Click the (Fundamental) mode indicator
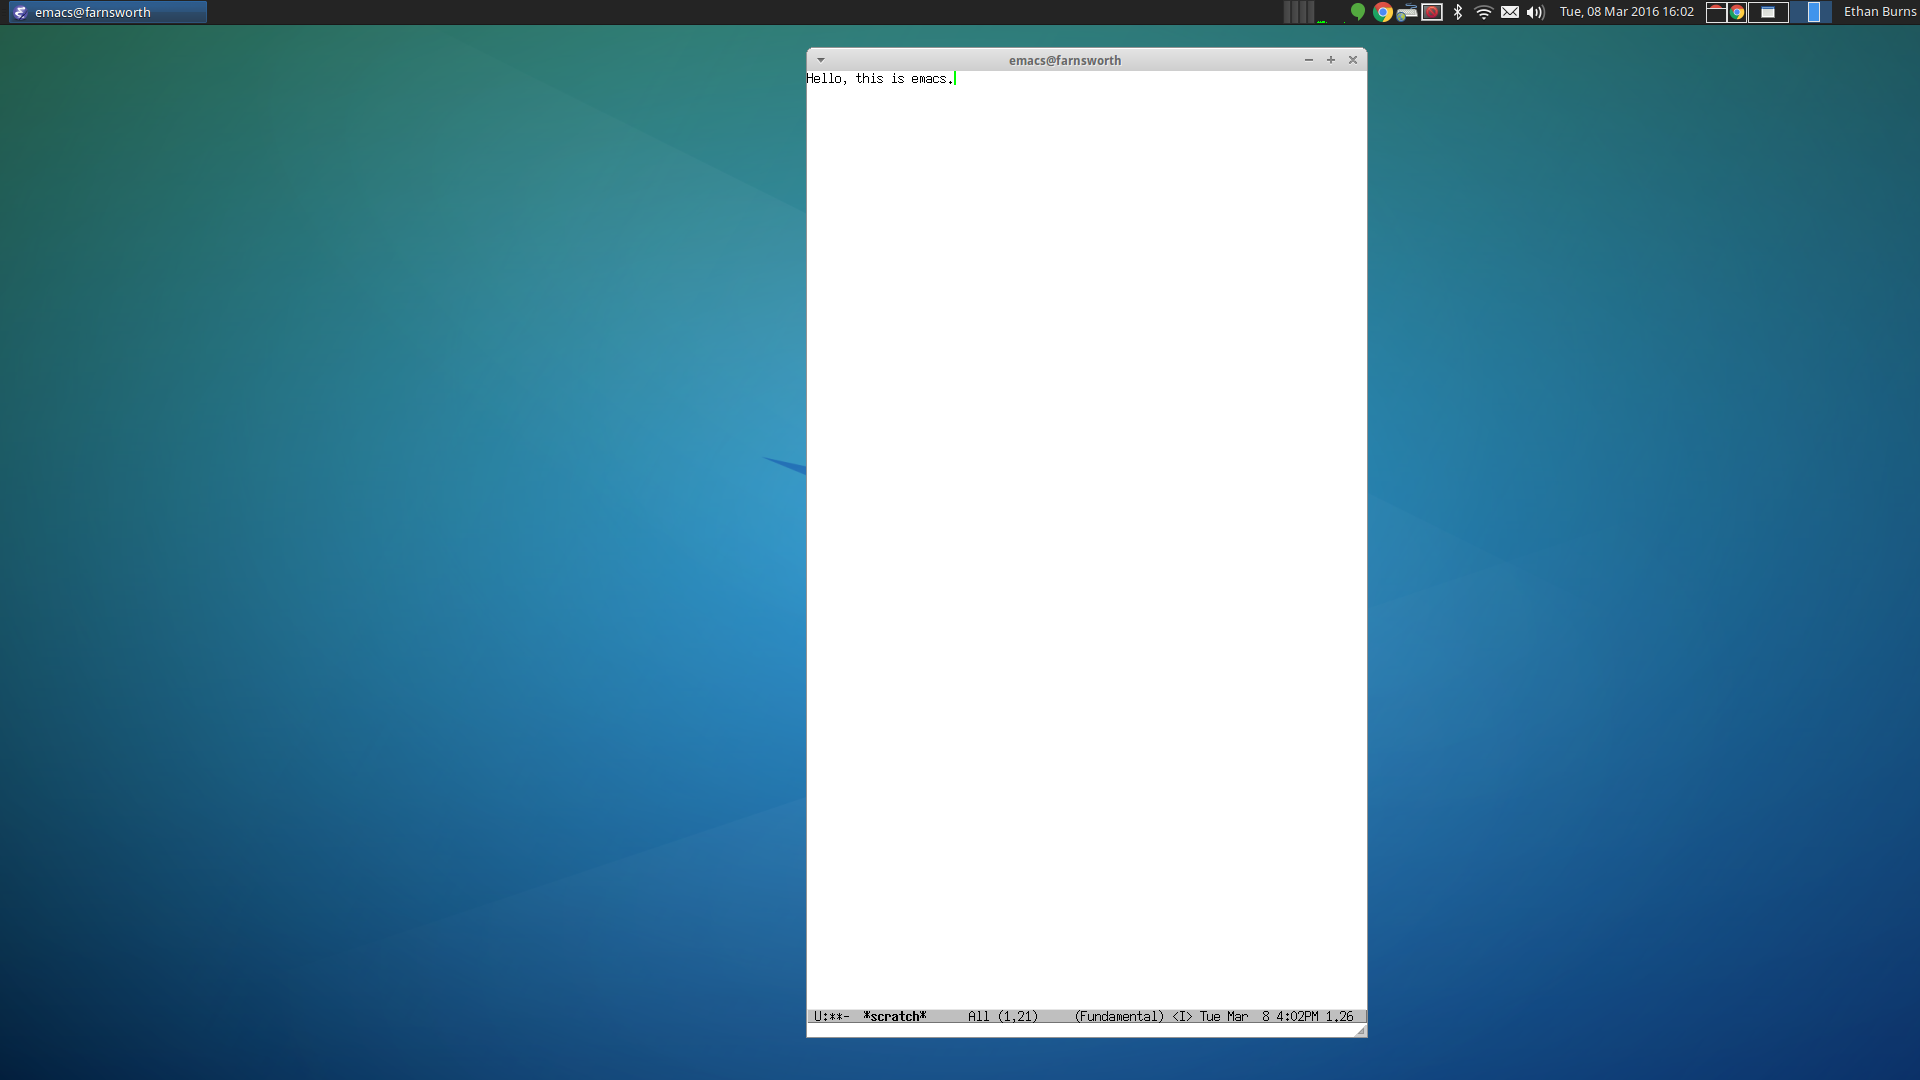The image size is (1920, 1080). point(1119,1016)
